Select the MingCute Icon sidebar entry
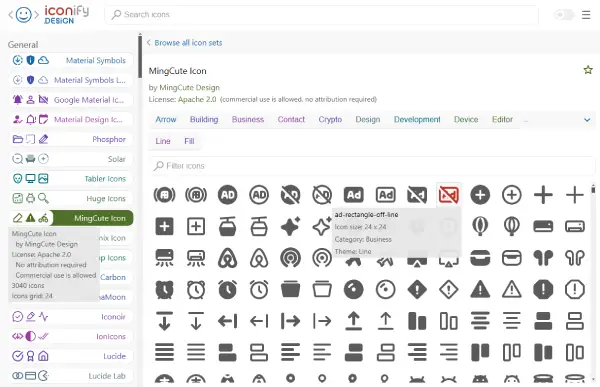600x387 pixels. click(71, 218)
